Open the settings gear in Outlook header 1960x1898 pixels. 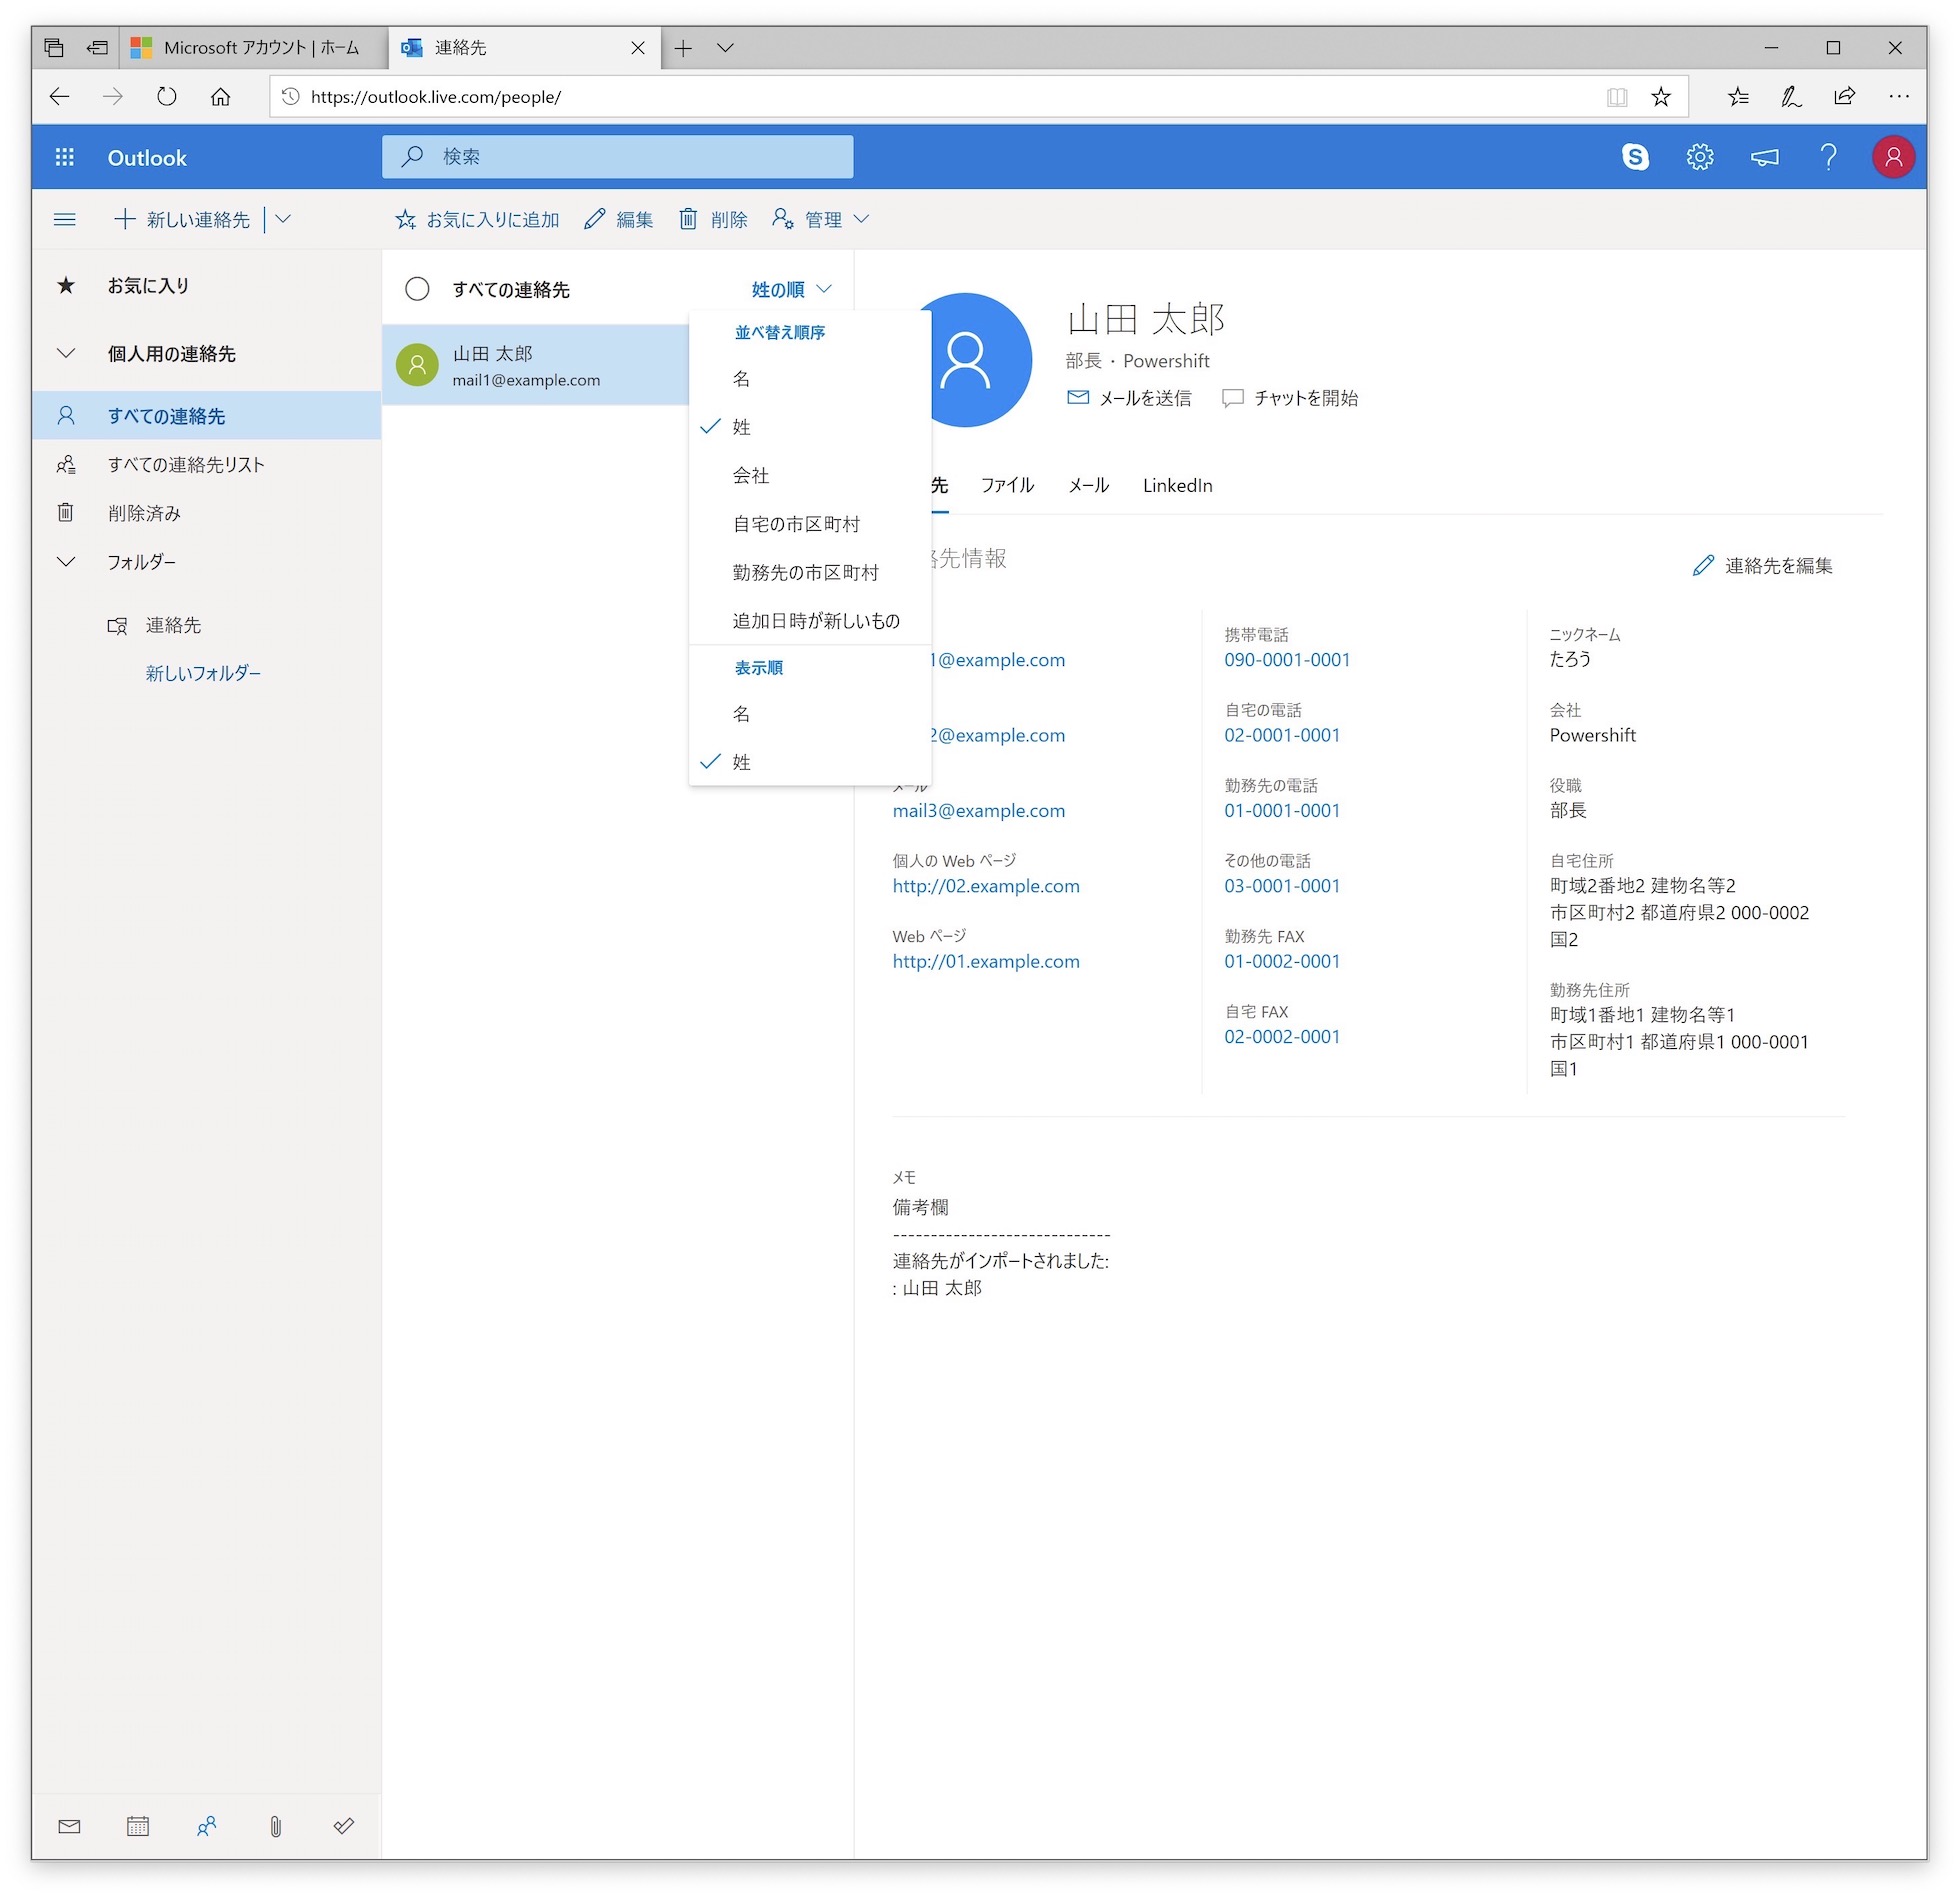pos(1700,157)
